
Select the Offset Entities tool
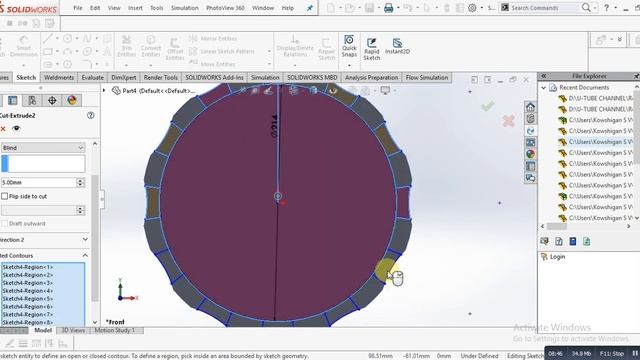[175, 49]
